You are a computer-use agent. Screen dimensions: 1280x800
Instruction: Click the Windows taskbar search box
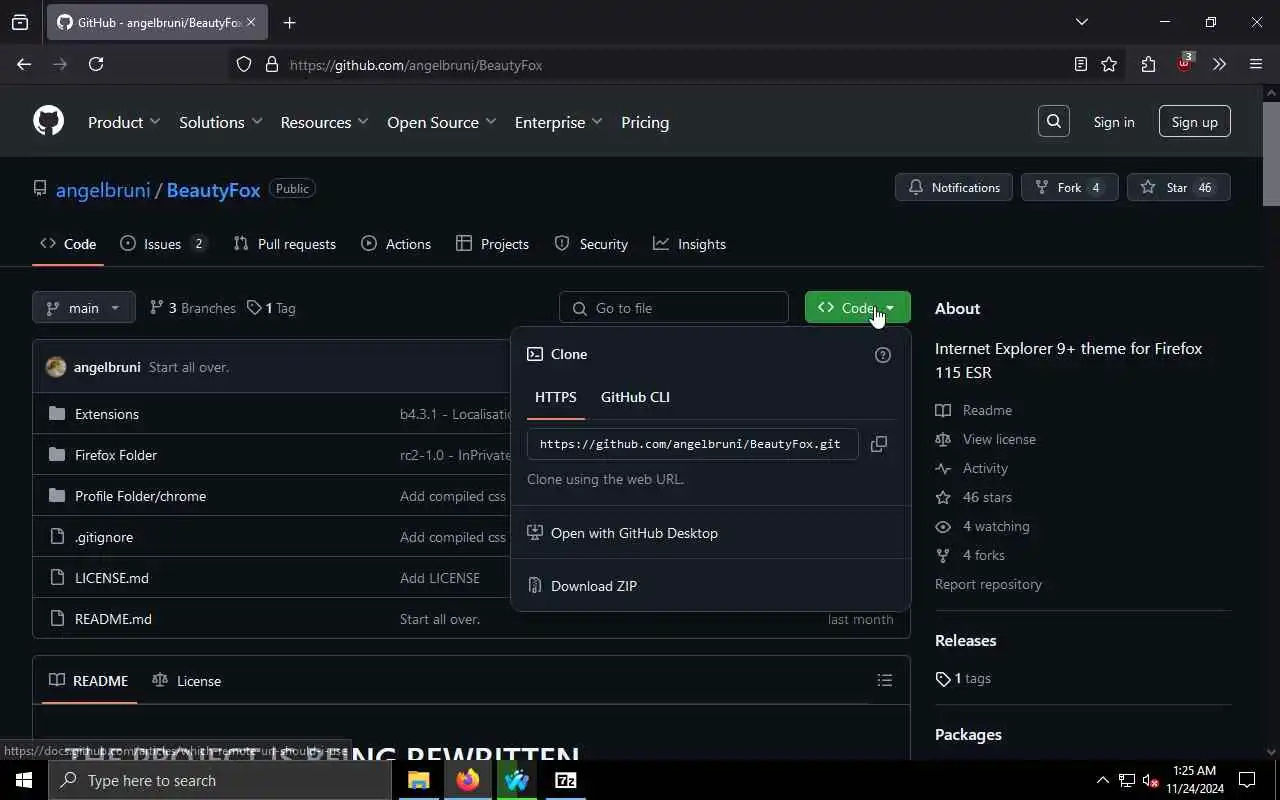pos(220,780)
